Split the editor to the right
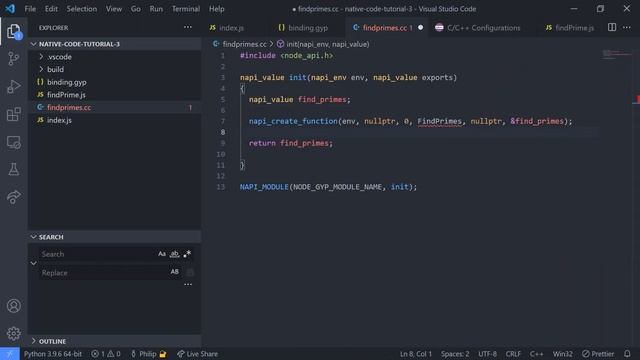640x360 pixels. (612, 27)
